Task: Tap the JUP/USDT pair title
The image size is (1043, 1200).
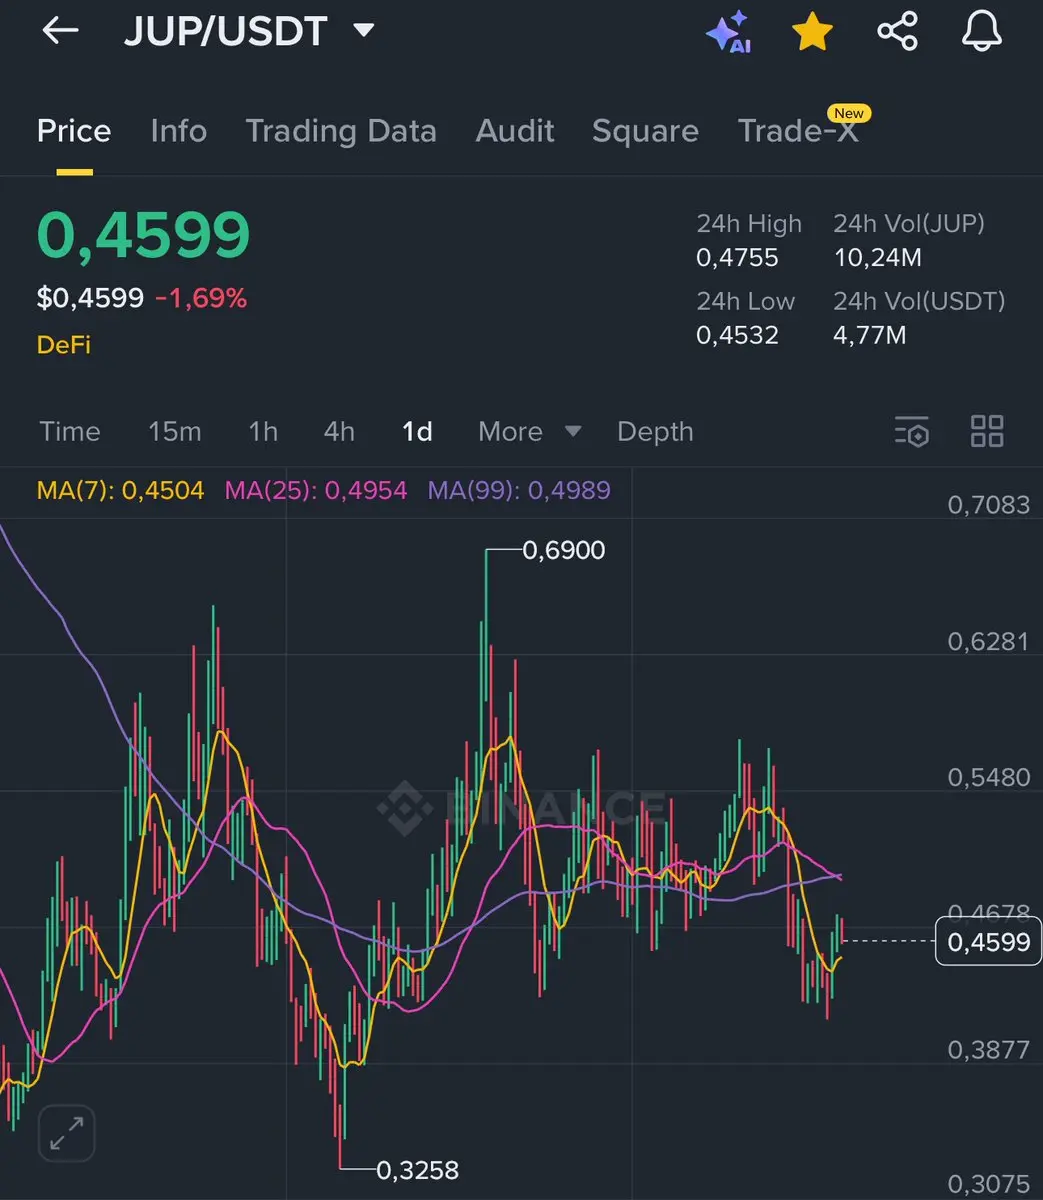Action: [226, 31]
